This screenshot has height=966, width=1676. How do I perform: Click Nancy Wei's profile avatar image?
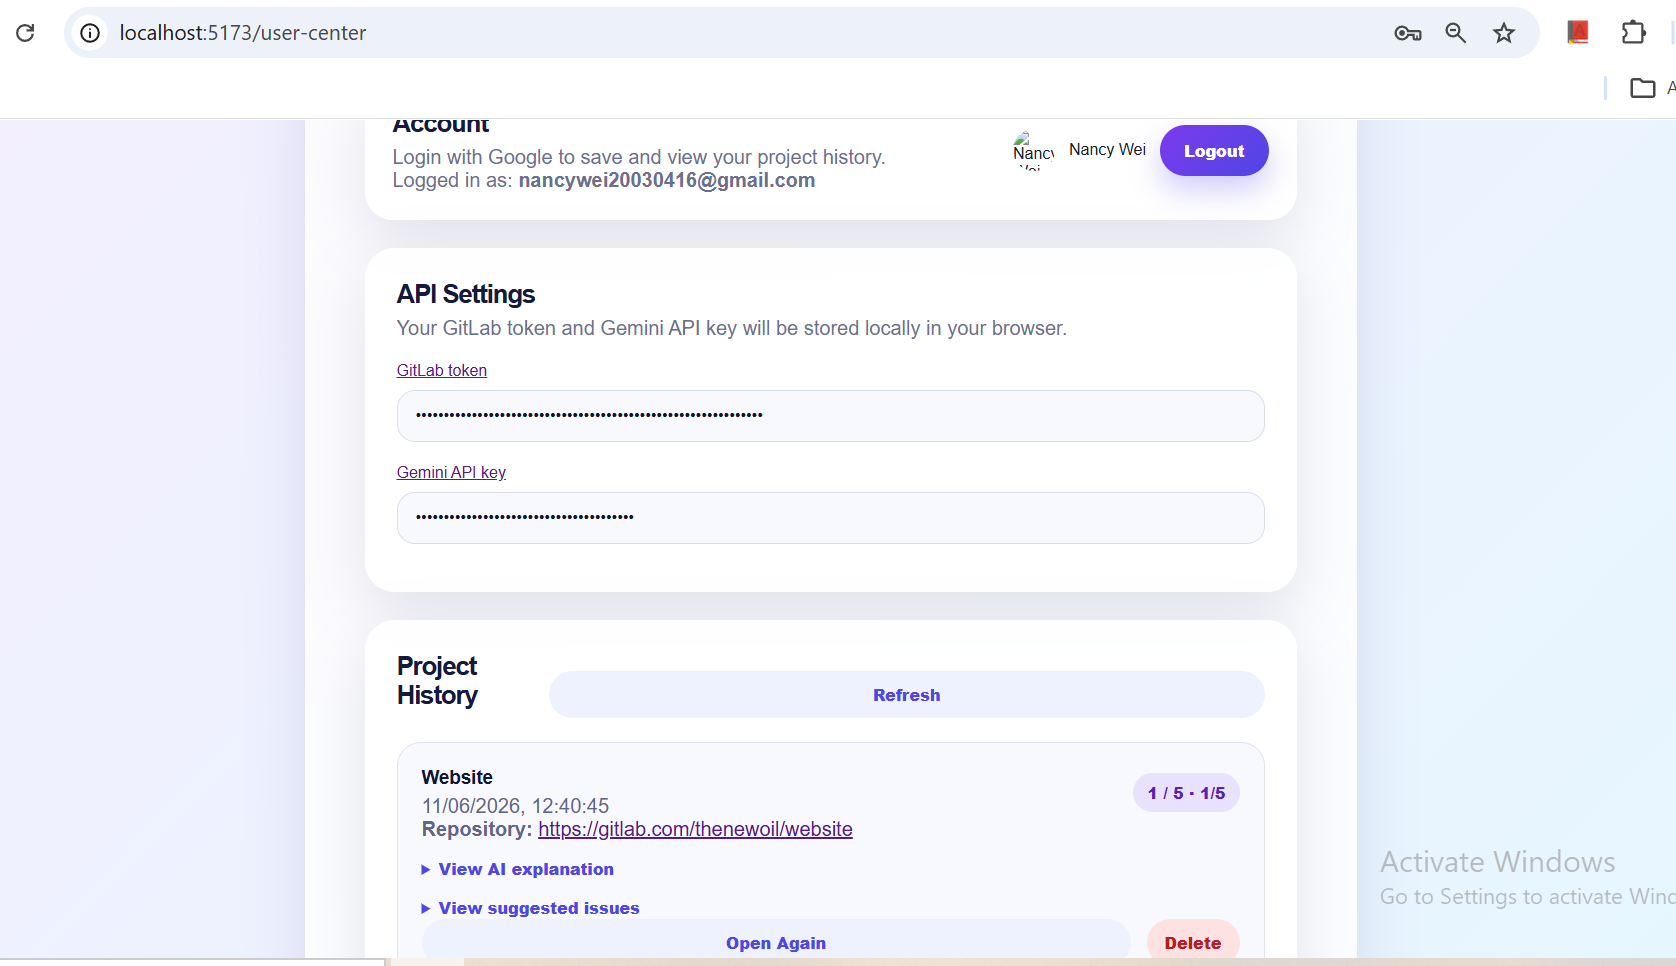[1034, 150]
